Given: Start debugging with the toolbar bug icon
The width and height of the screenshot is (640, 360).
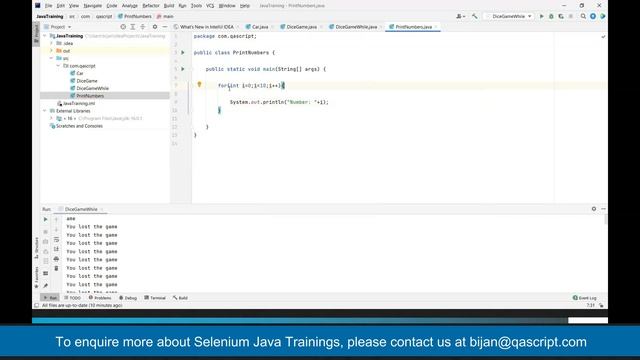Looking at the screenshot, I should click(x=551, y=16).
